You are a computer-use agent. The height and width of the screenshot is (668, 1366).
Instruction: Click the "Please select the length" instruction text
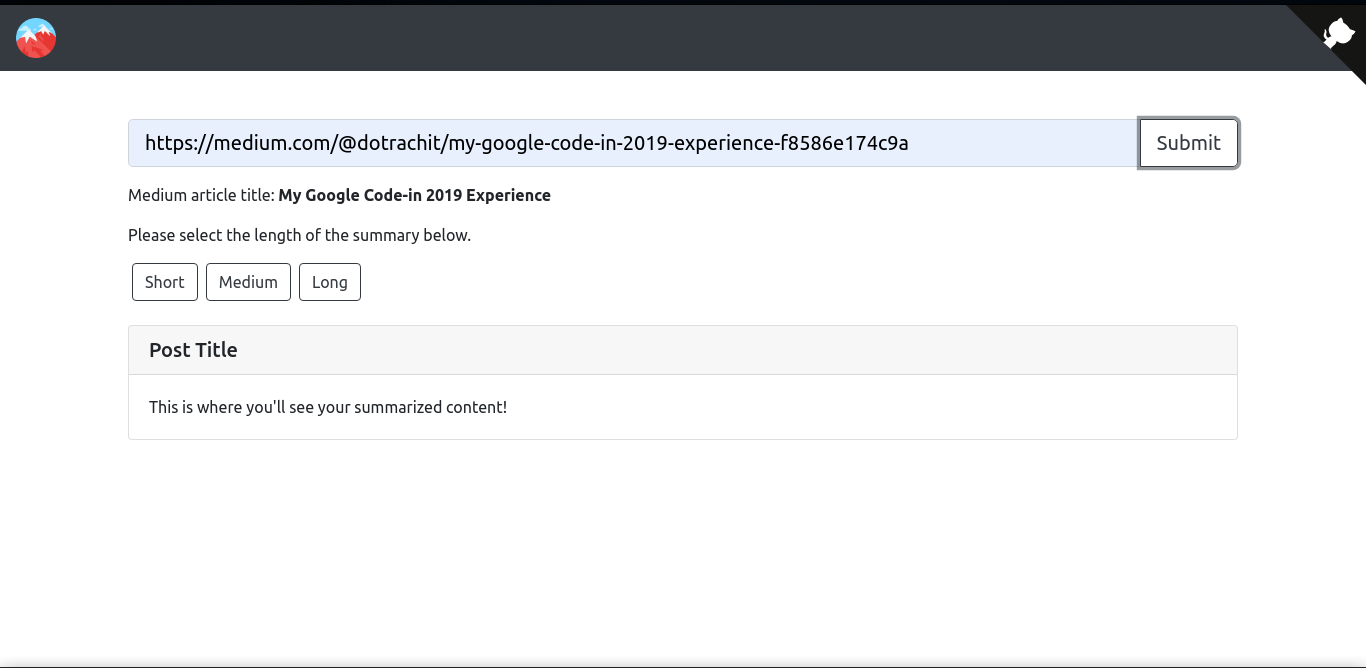(x=299, y=236)
